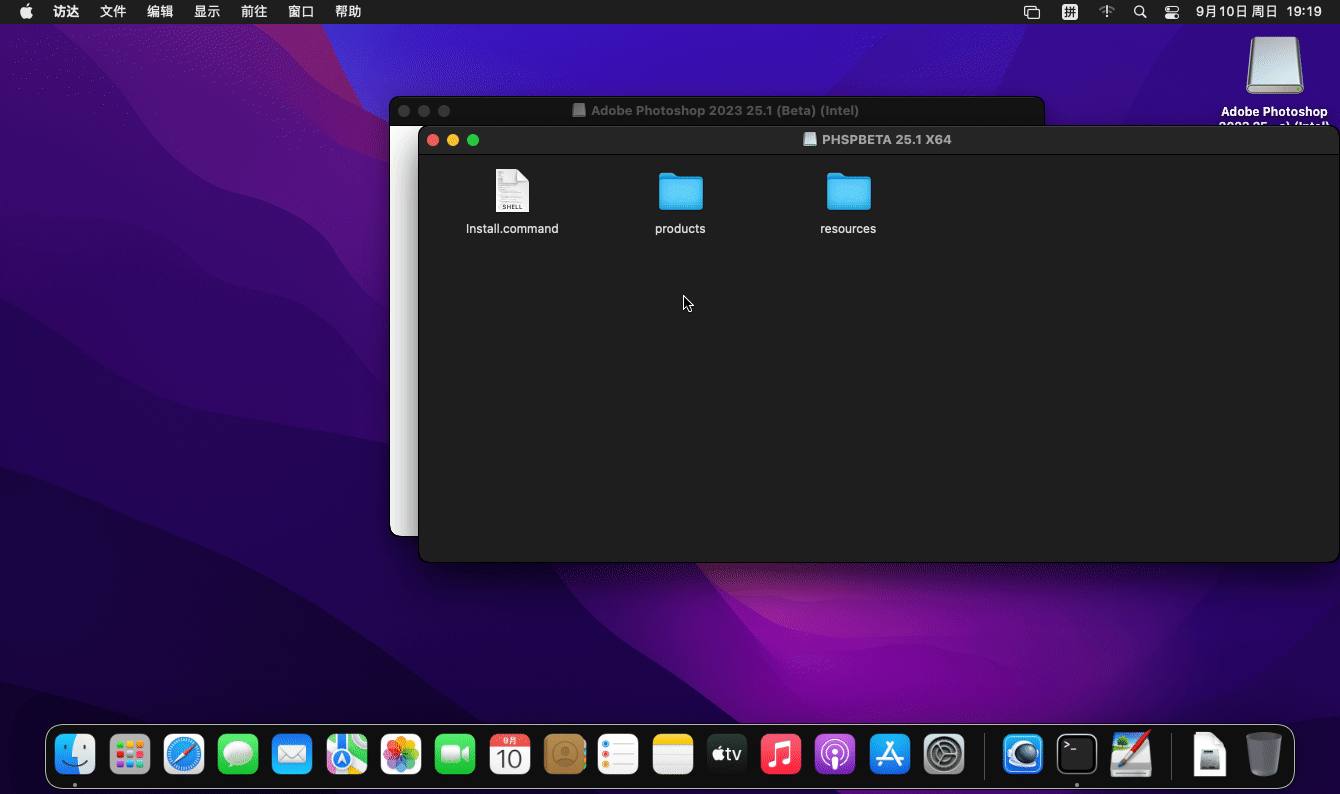Open Mail from the Dock
The image size is (1340, 794).
pos(292,754)
